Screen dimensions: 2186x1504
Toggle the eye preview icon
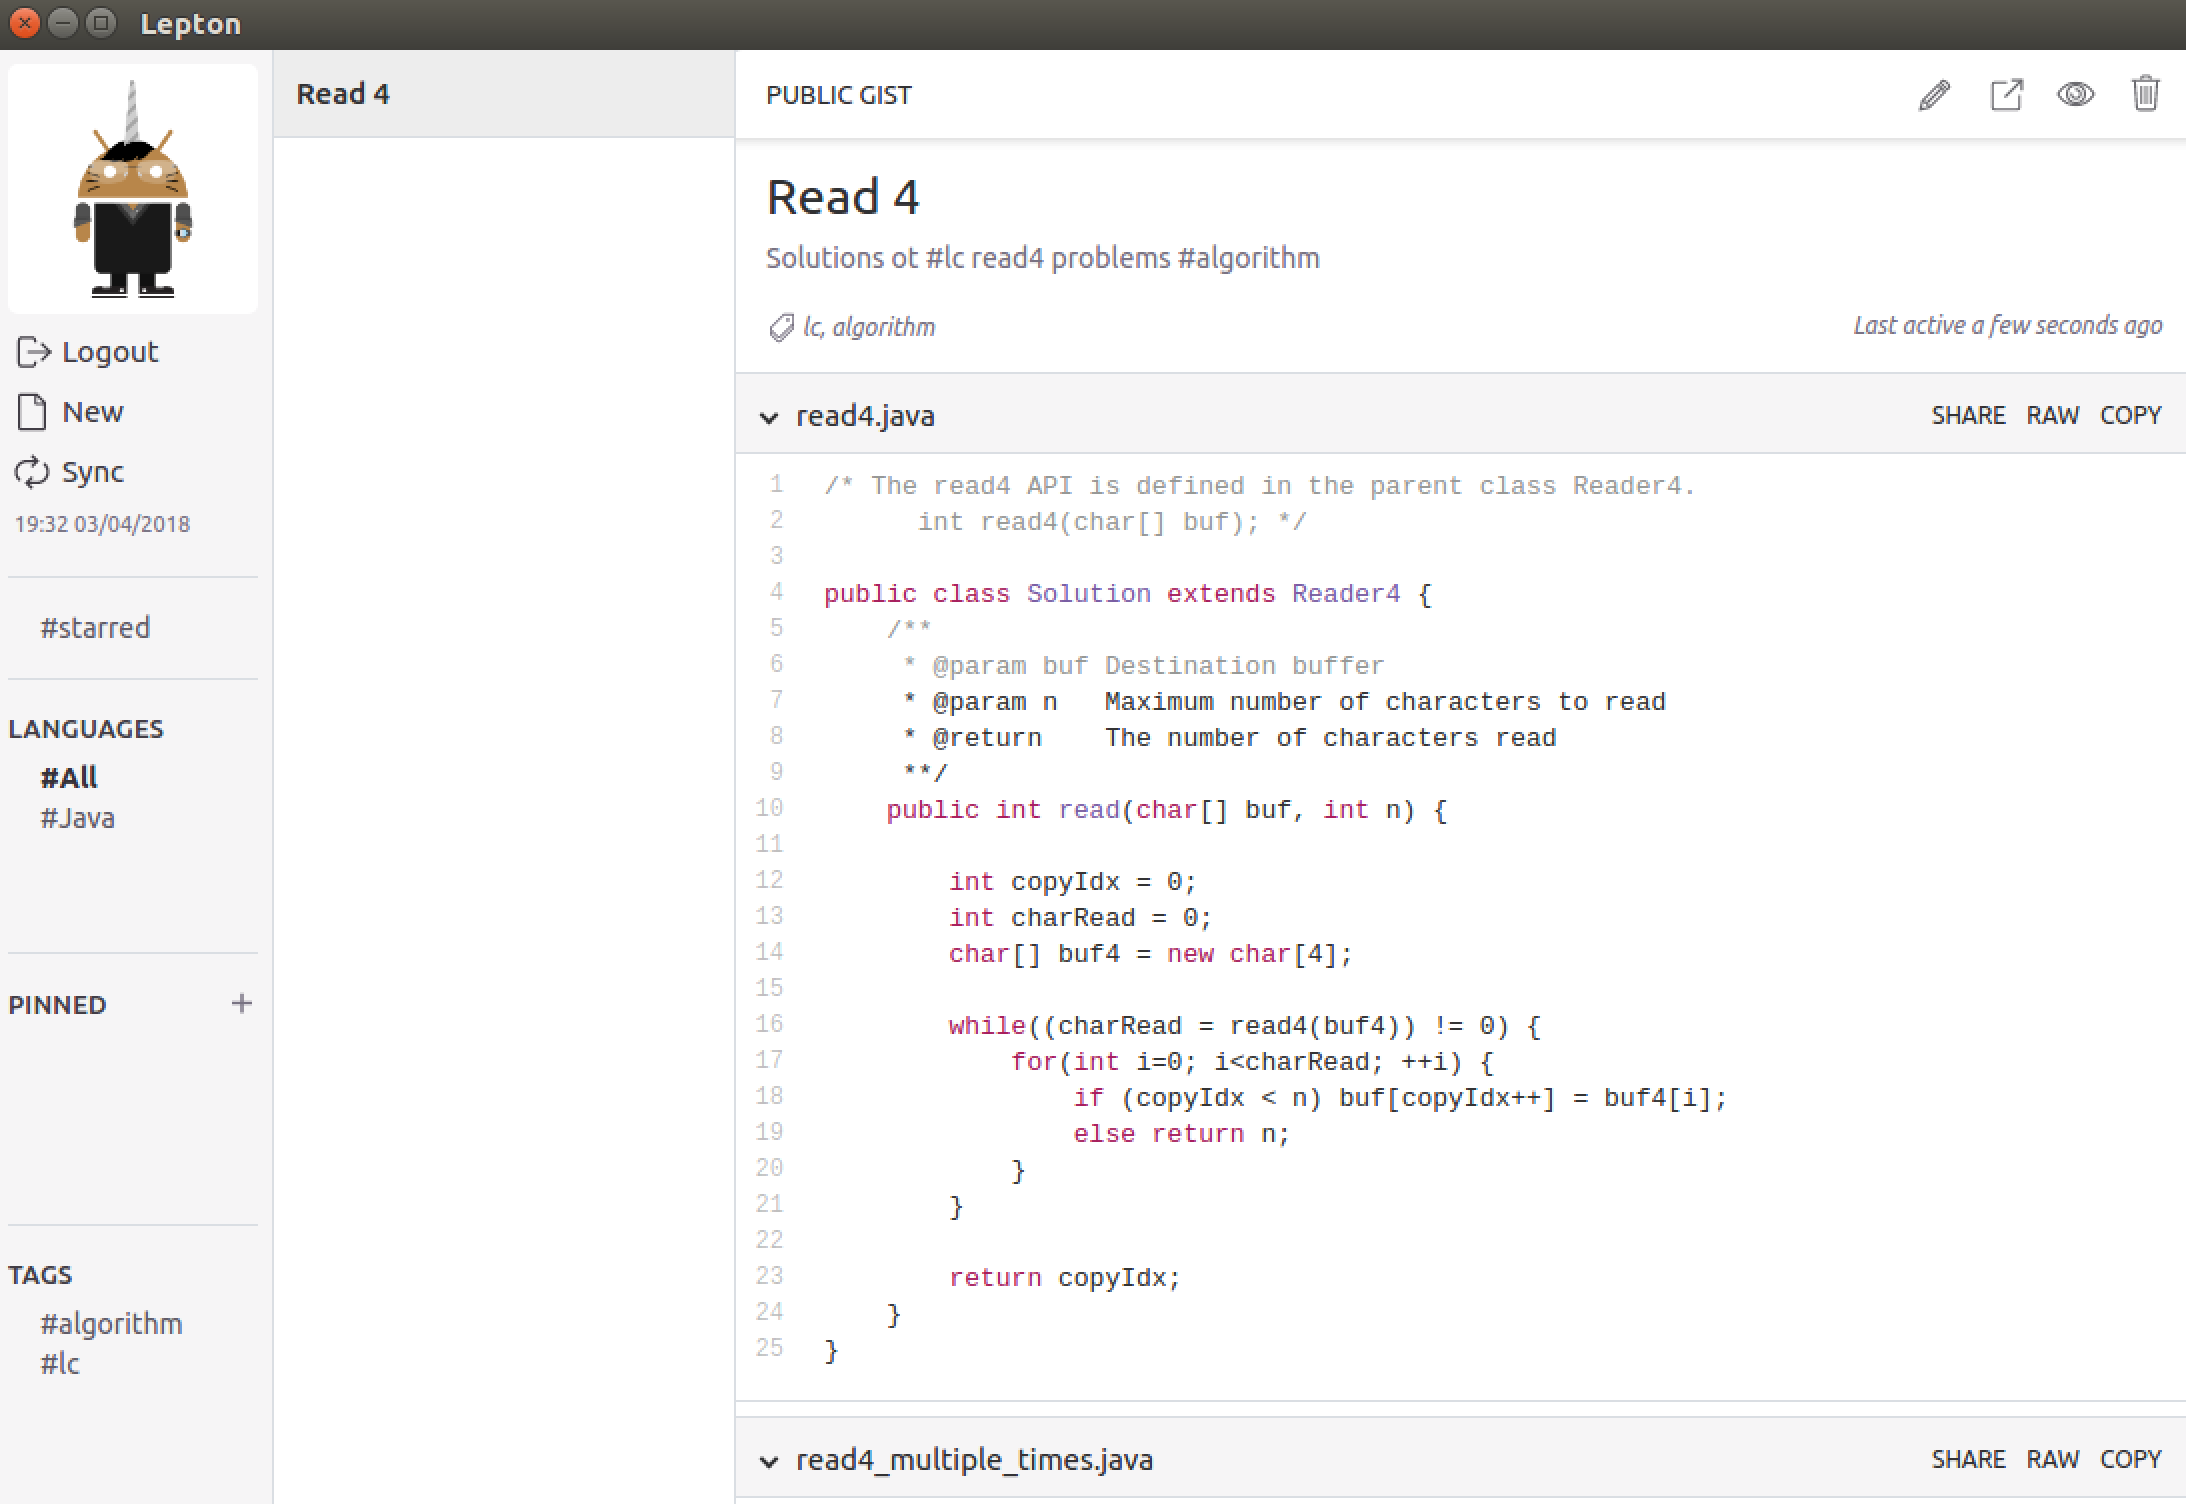2075,95
